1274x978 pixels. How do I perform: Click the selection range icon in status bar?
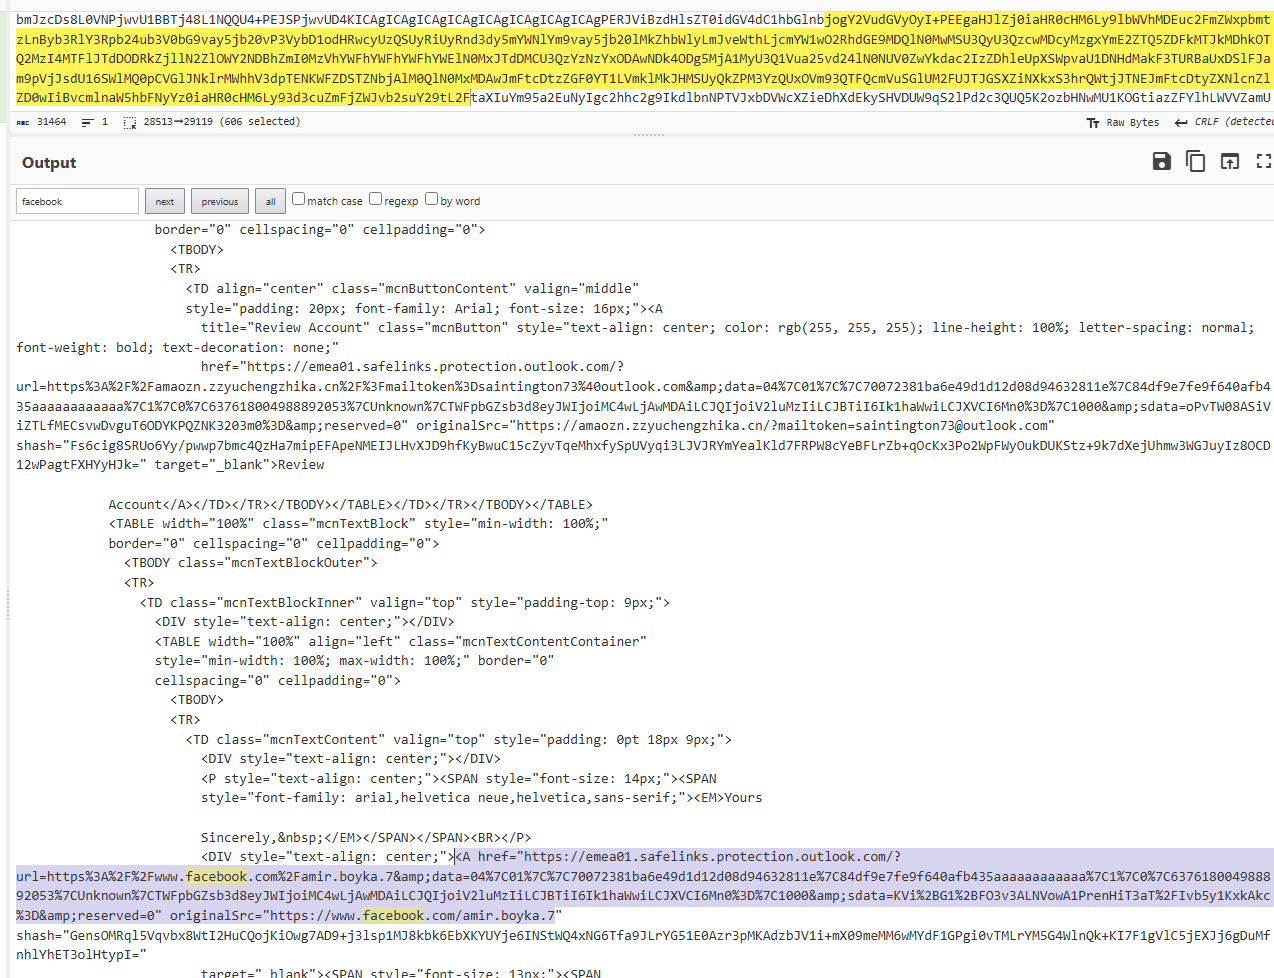coord(130,122)
